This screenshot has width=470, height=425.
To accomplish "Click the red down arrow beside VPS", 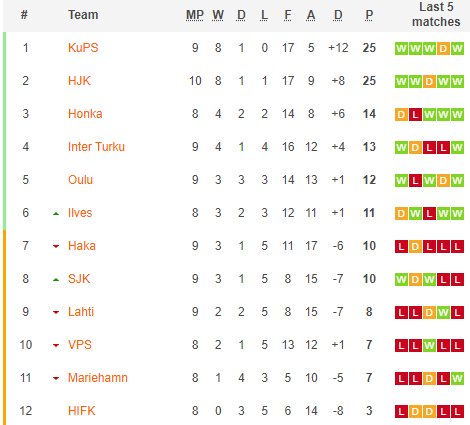I will (x=56, y=345).
